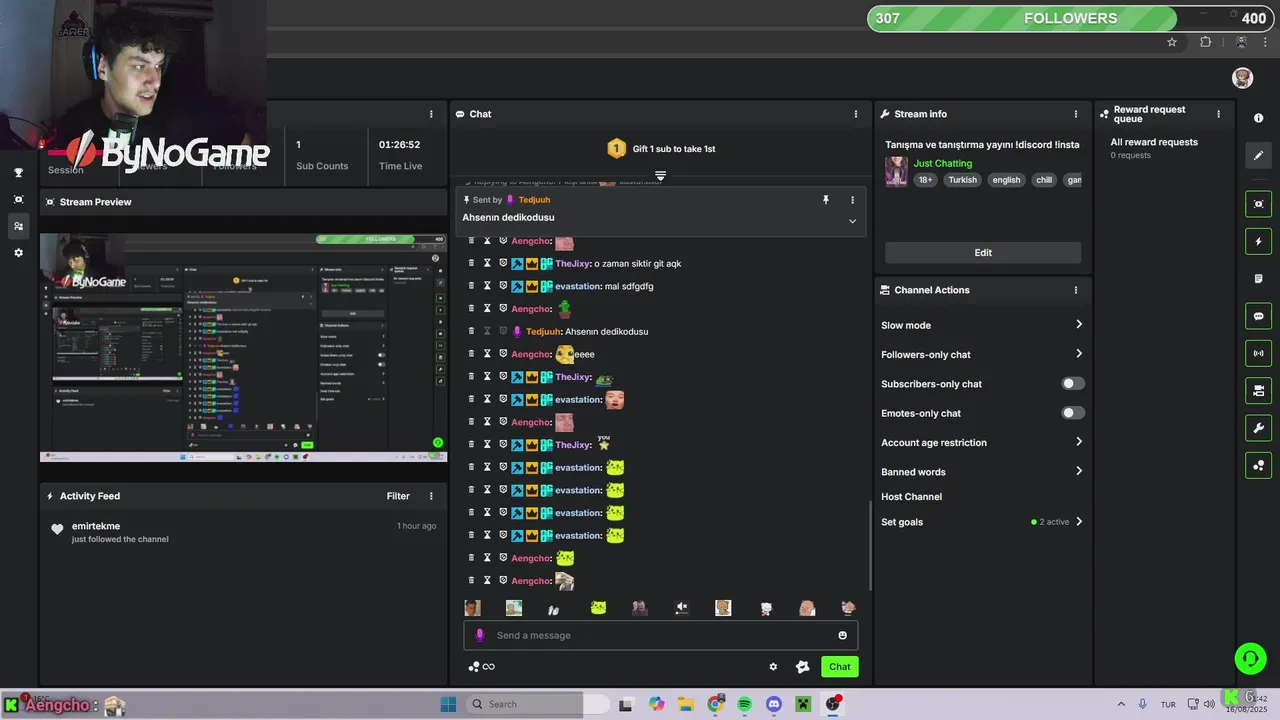The width and height of the screenshot is (1280, 720).
Task: Expand Account age restriction settings
Action: (x=1079, y=442)
